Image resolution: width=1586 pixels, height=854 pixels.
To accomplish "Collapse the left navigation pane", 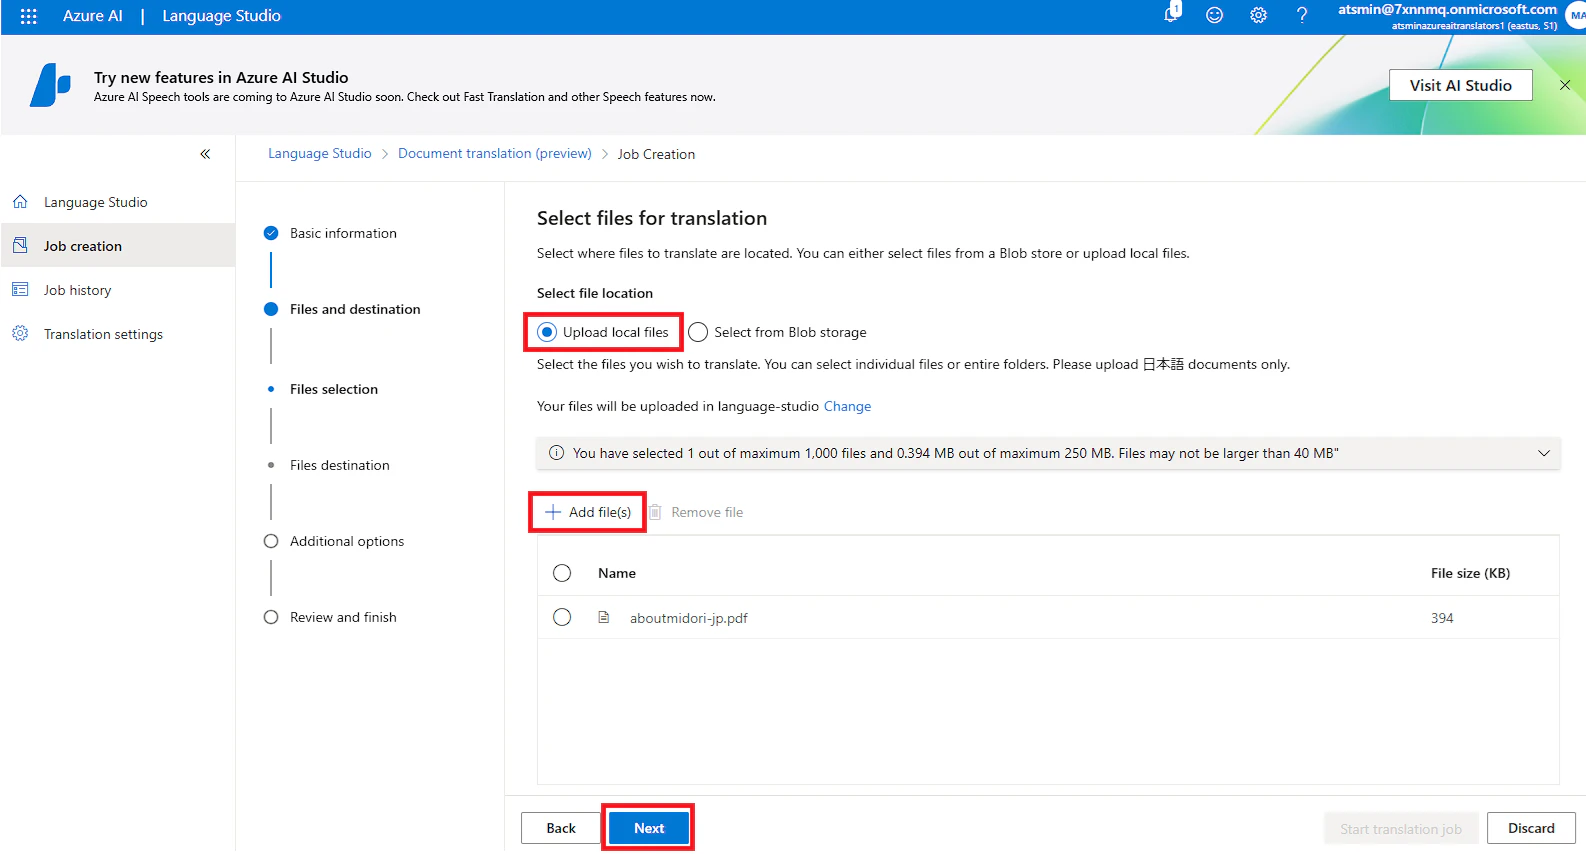I will click(205, 154).
